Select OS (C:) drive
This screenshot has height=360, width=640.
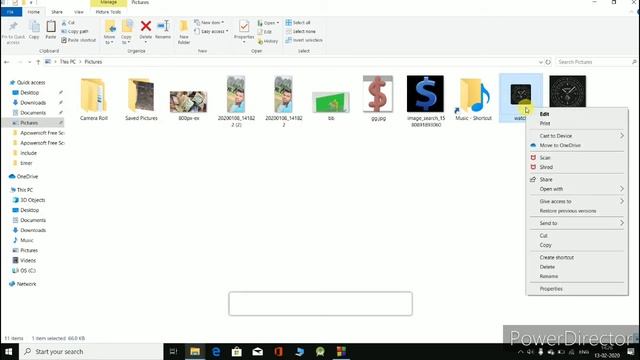(x=28, y=271)
